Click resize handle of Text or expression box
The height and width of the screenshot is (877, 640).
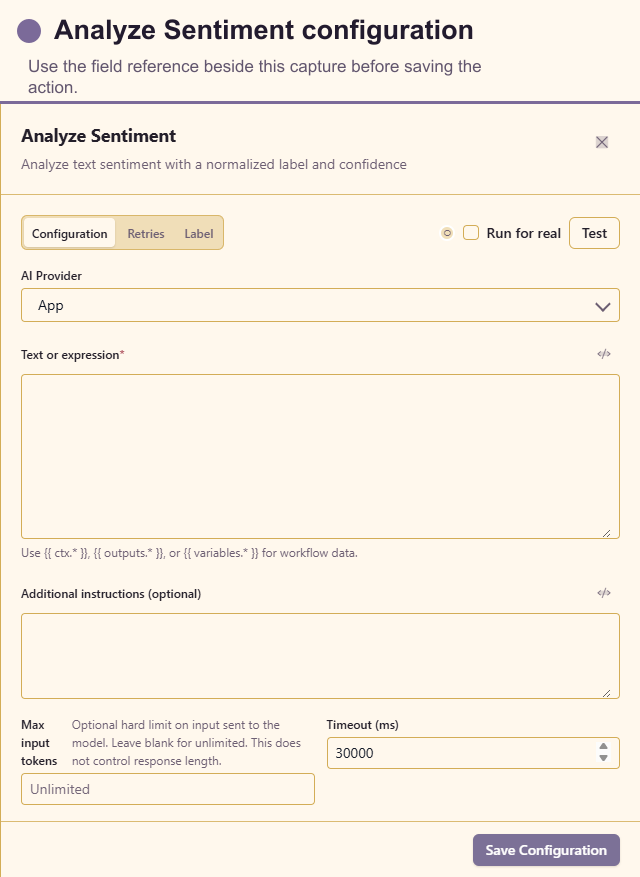click(606, 533)
